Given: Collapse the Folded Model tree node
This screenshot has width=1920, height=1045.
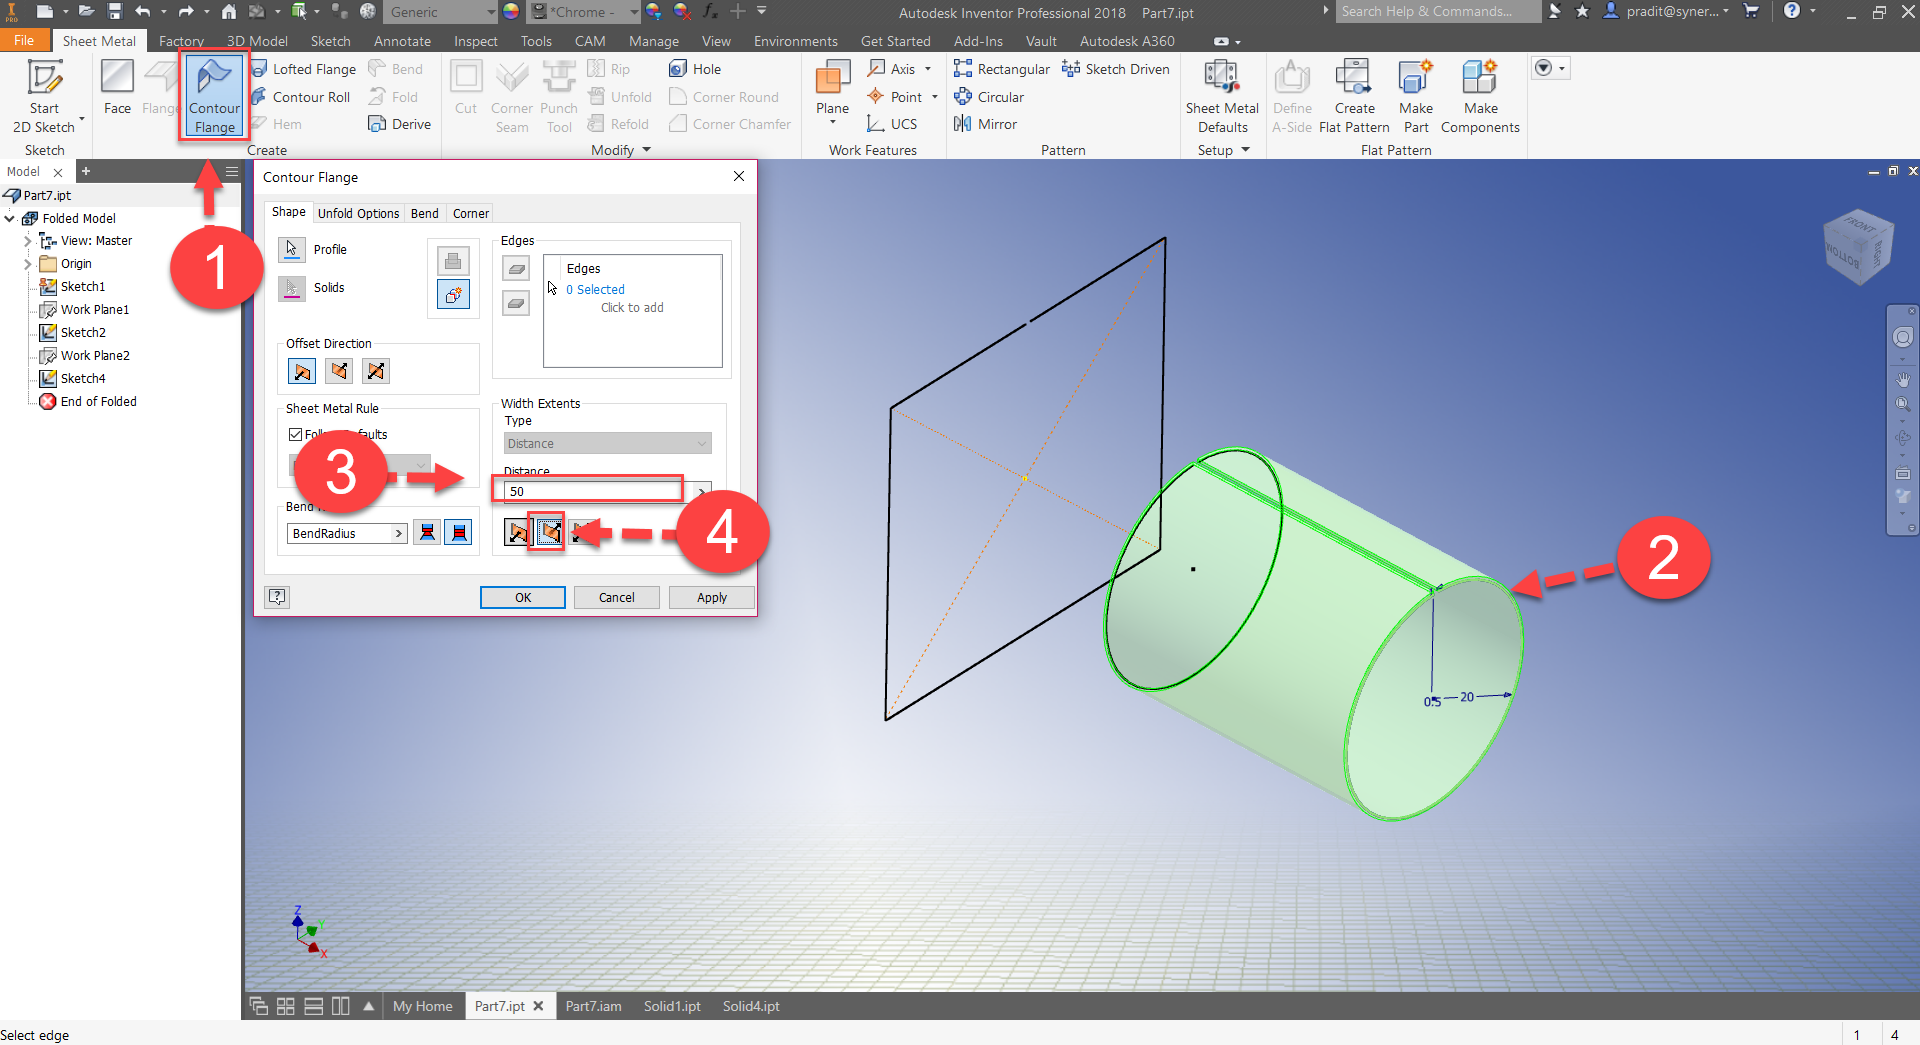Looking at the screenshot, I should (9, 218).
